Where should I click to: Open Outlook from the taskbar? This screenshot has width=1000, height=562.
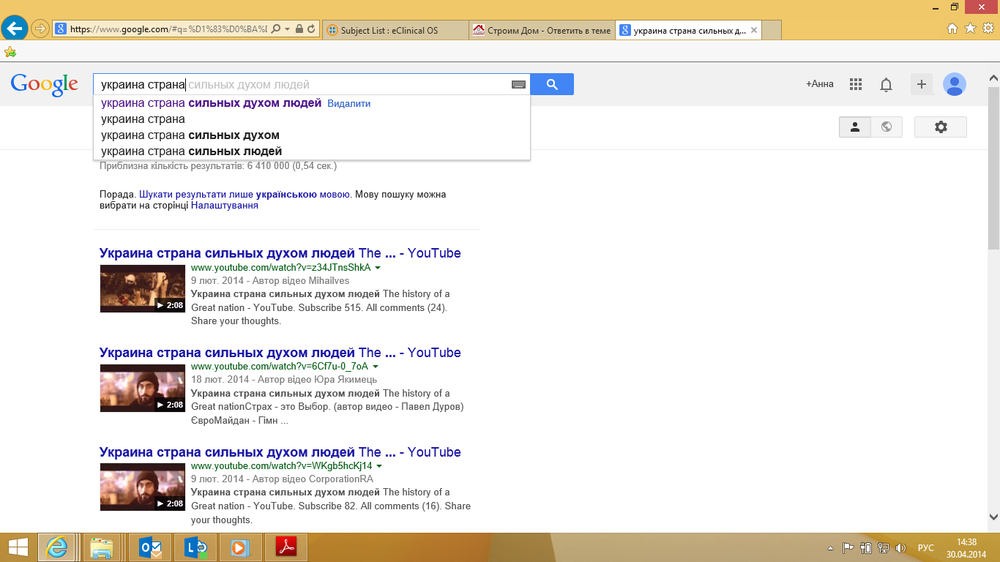[150, 547]
